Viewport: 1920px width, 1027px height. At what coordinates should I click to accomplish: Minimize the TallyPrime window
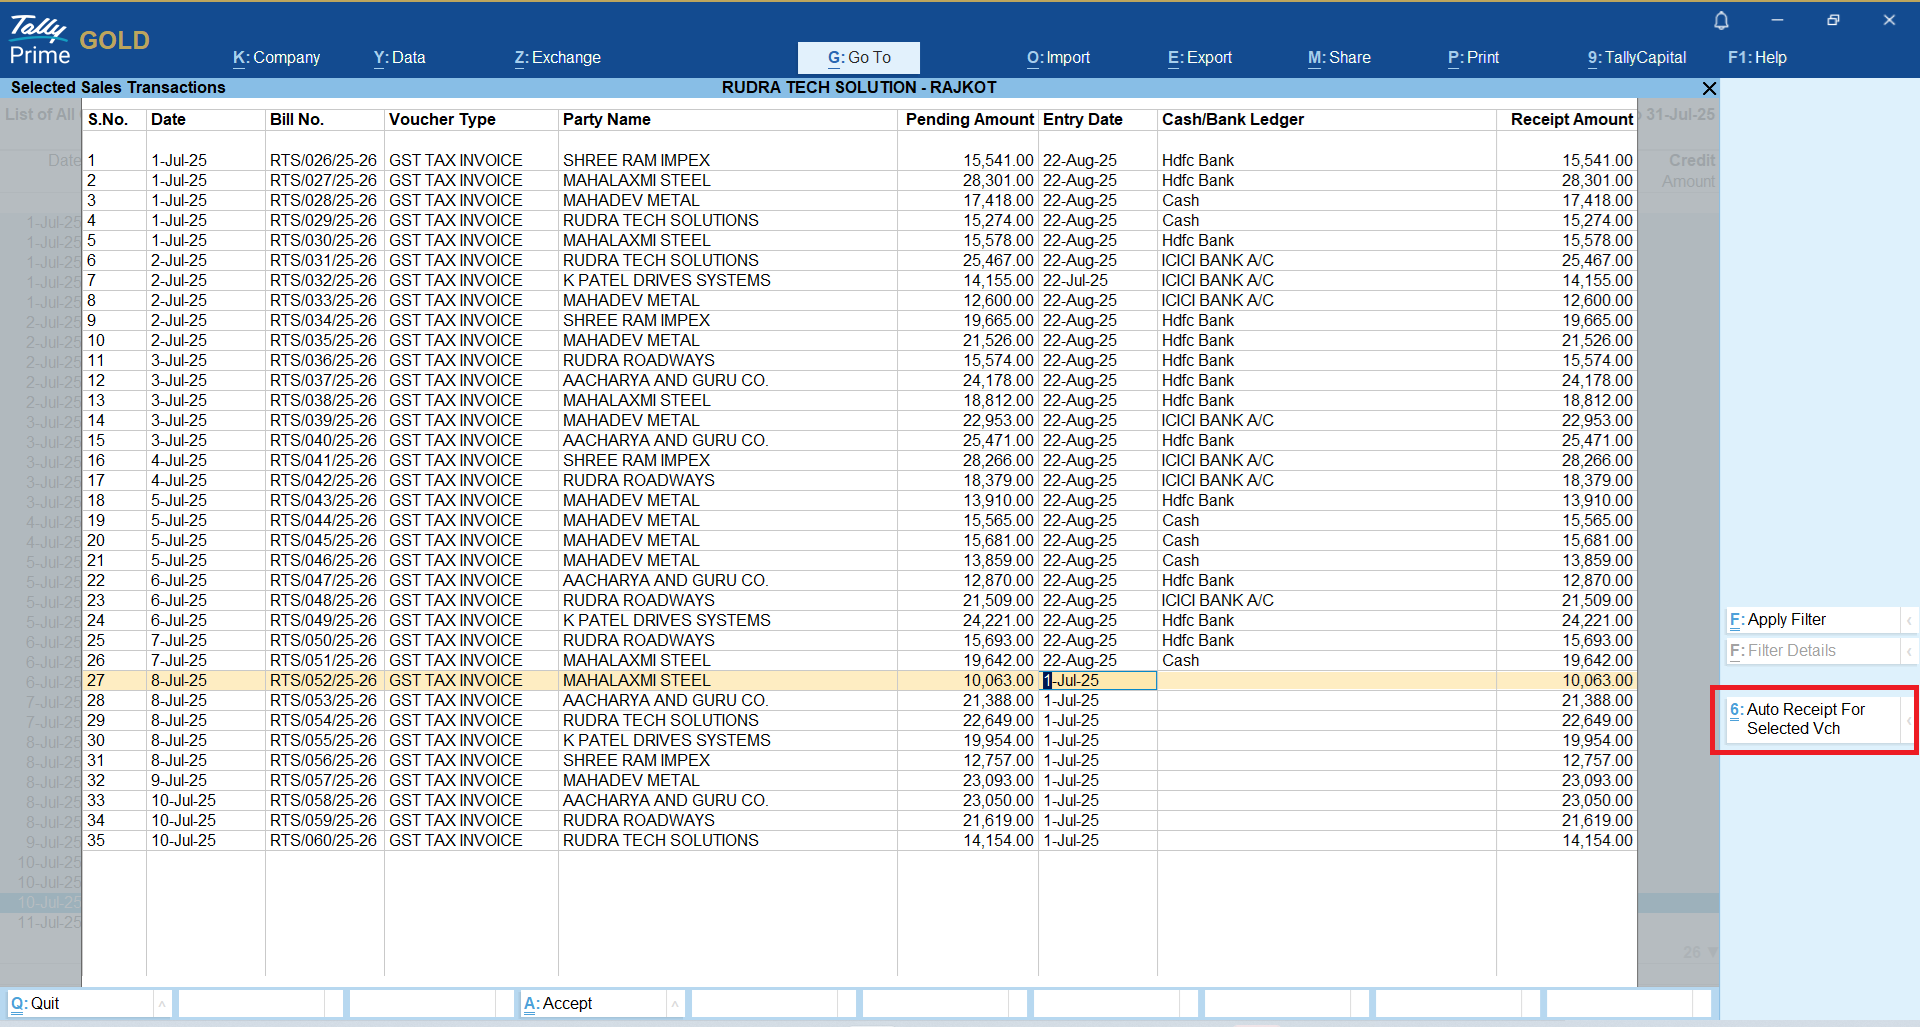(1777, 20)
